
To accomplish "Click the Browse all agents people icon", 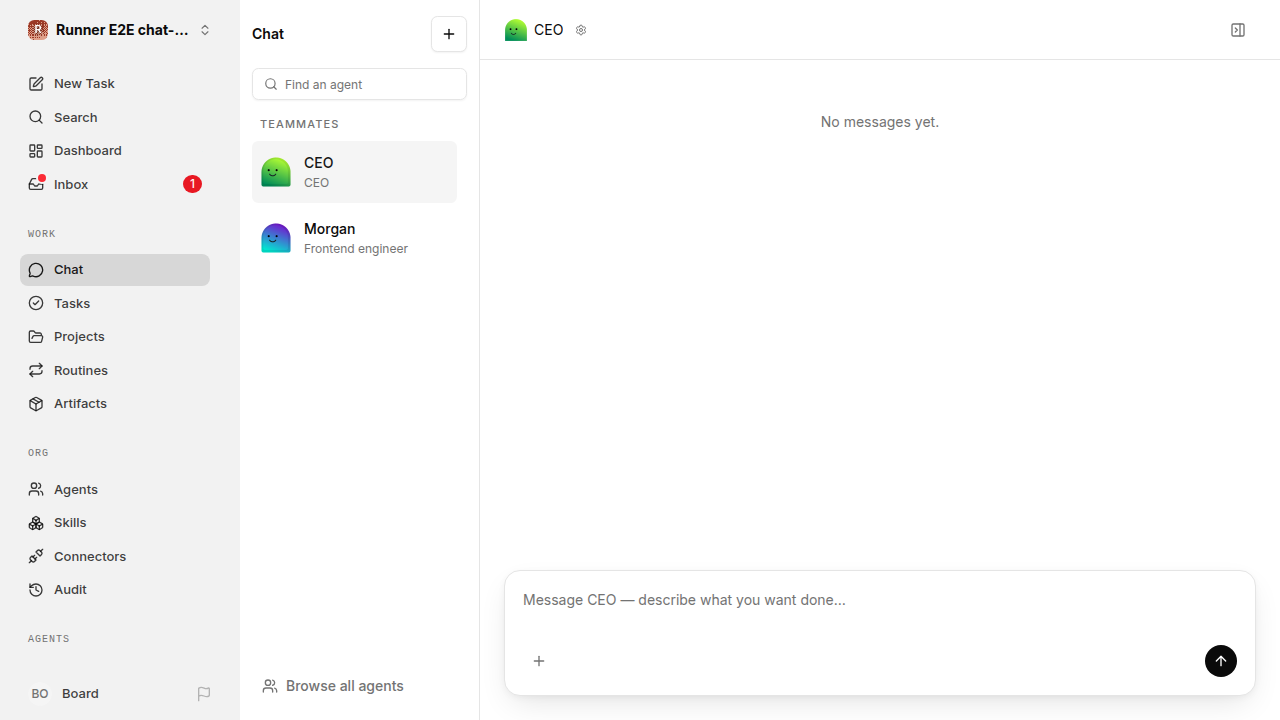I will (x=270, y=686).
